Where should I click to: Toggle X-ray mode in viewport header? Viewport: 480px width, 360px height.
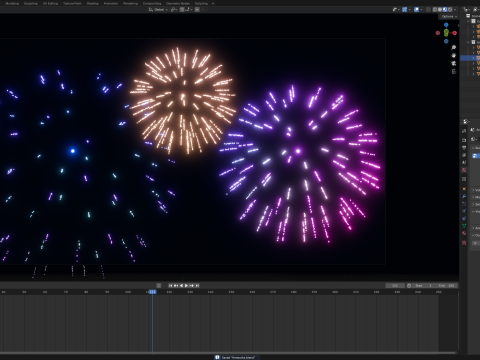click(x=428, y=10)
